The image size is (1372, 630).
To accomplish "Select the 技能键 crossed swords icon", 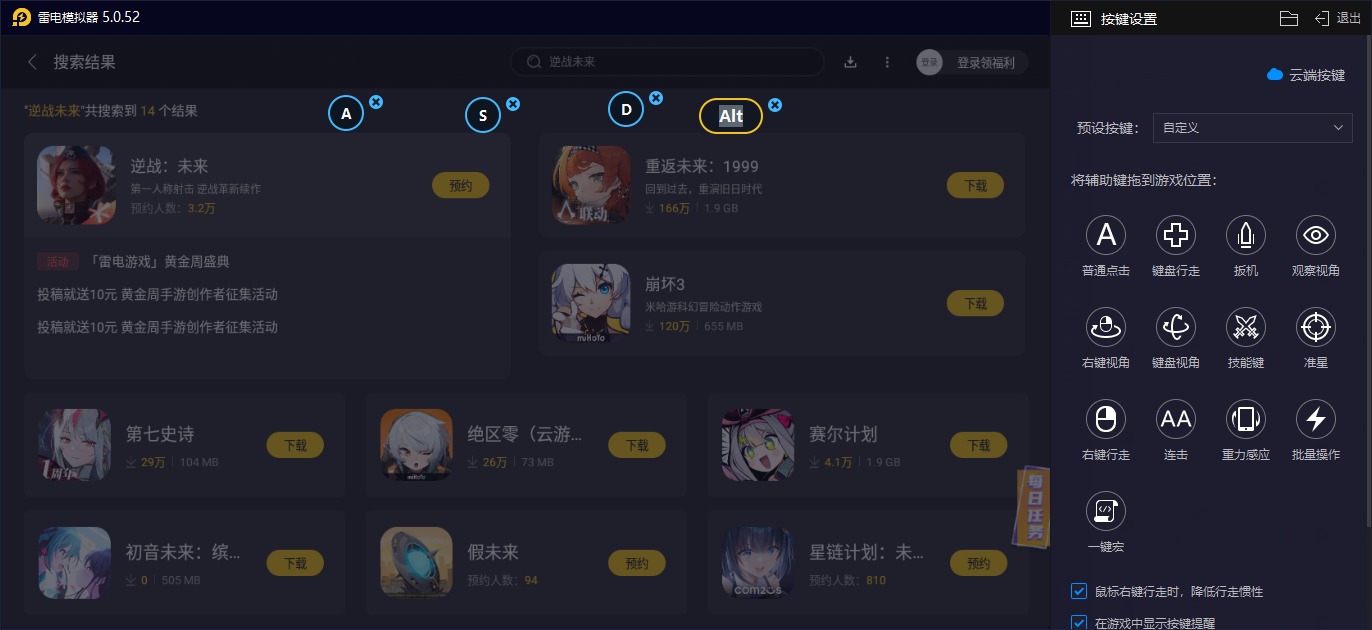I will click(1246, 327).
